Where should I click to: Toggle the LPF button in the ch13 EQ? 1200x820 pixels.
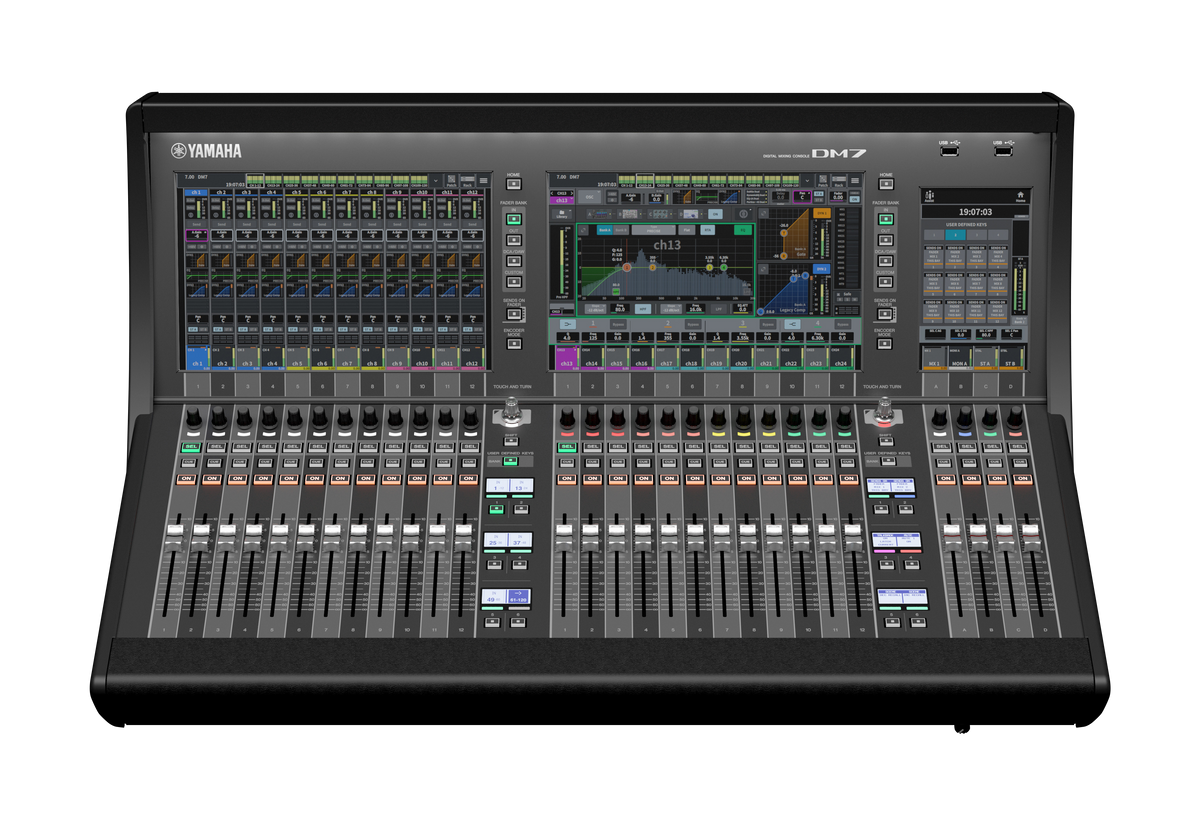coord(719,309)
